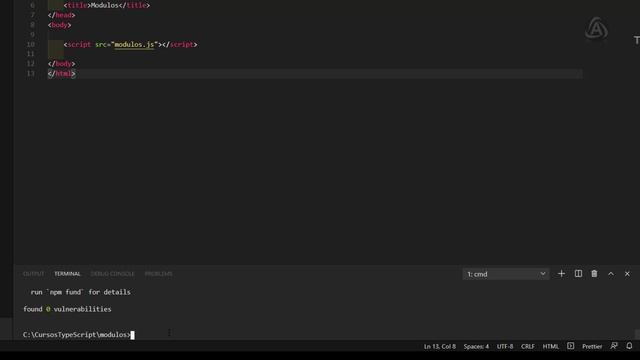This screenshot has height=360, width=640.
Task: Click the opening <body> tag
Action: [x=60, y=25]
